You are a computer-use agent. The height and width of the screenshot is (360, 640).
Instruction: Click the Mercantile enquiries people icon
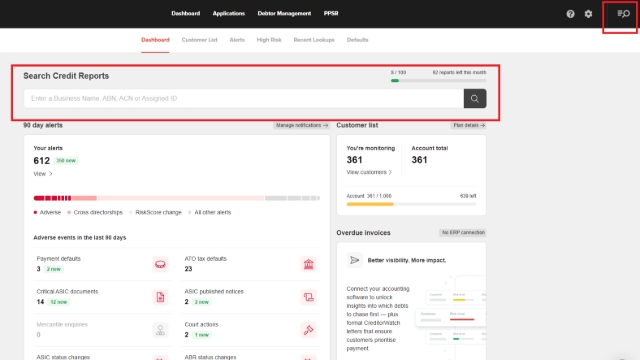[160, 330]
